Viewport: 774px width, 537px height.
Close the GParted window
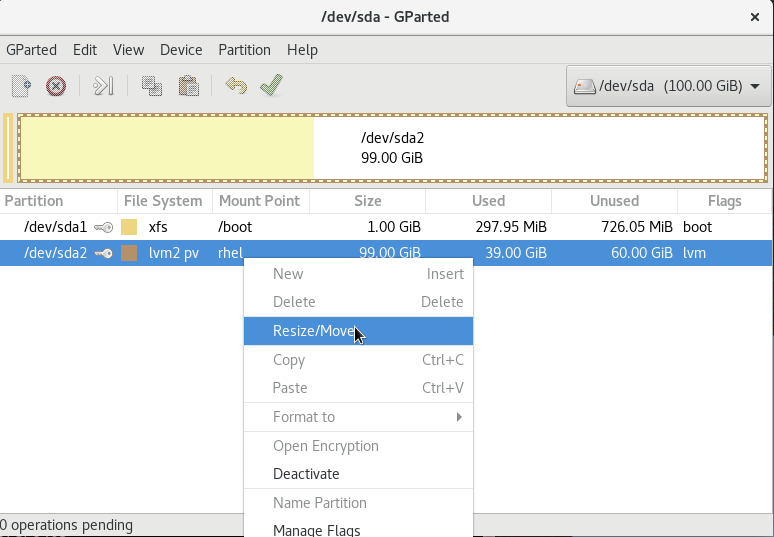click(x=755, y=17)
